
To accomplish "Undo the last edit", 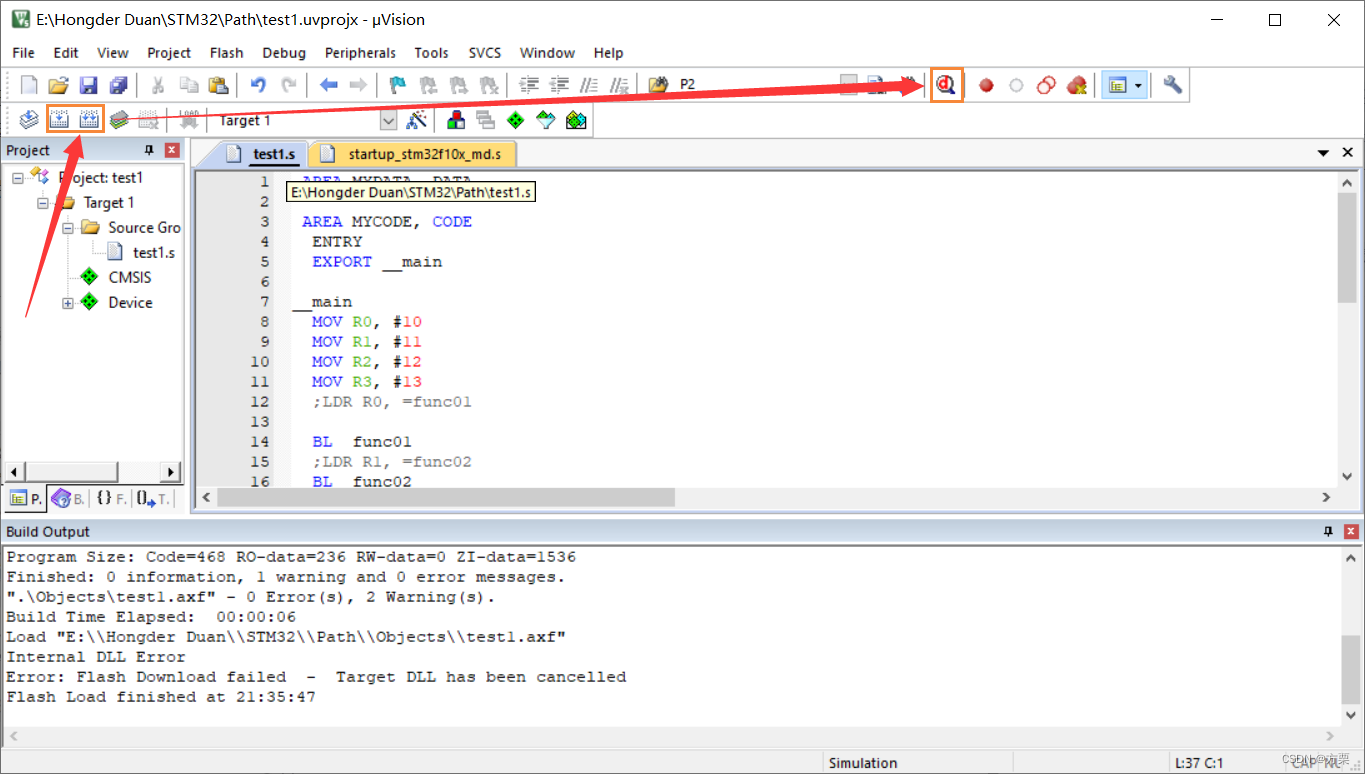I will pos(258,85).
